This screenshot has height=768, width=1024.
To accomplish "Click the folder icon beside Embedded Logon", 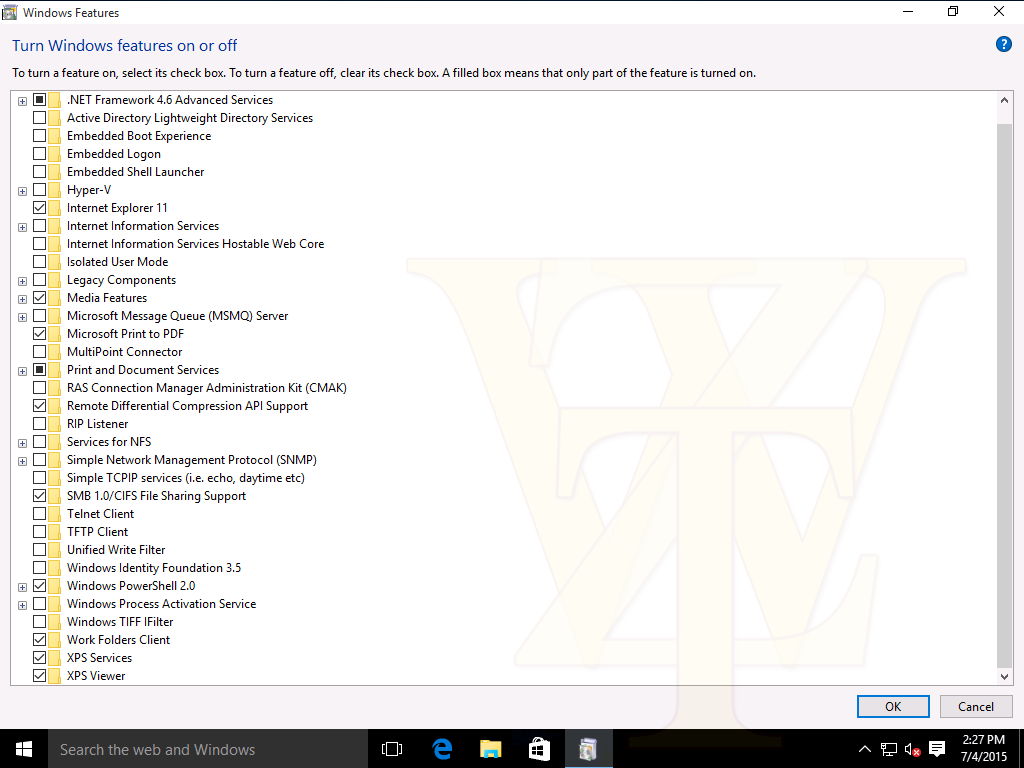I will [54, 154].
